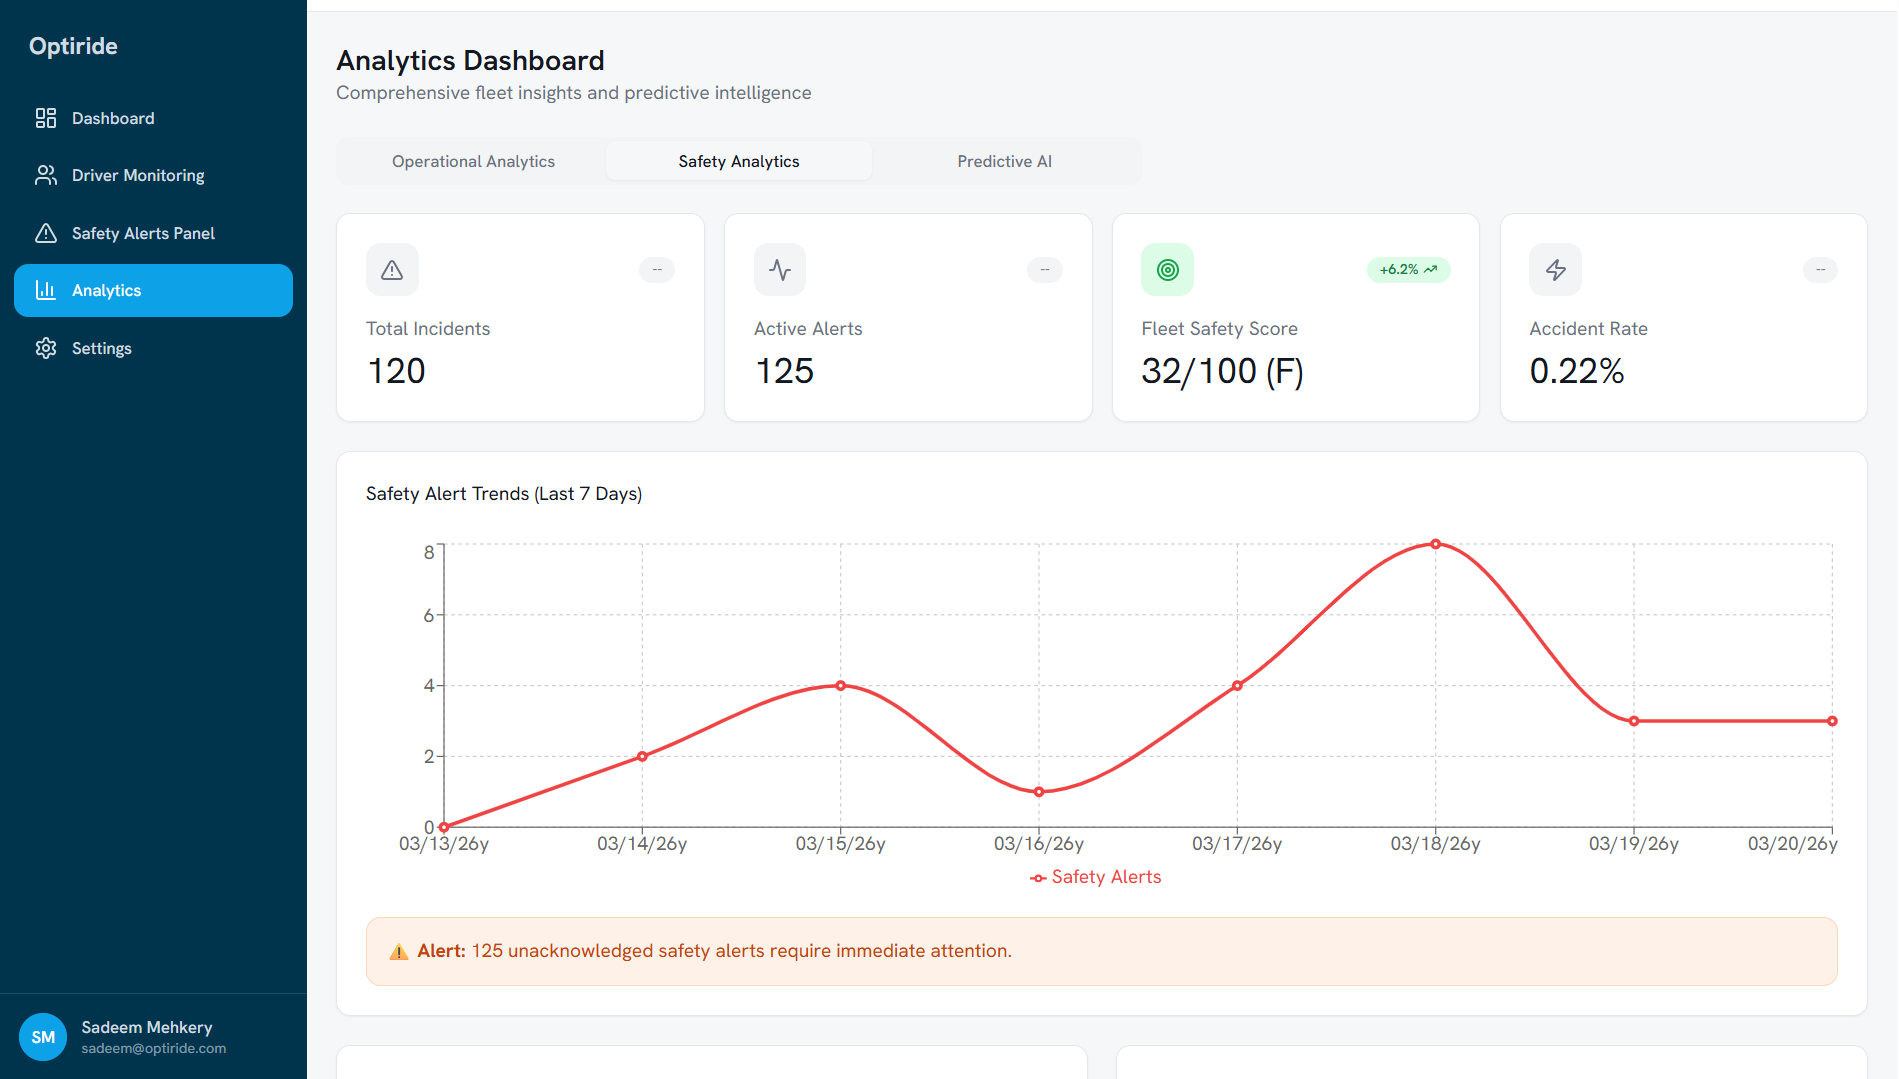1899x1079 pixels.
Task: Click the chart point at 03/15/26y
Action: (x=841, y=686)
